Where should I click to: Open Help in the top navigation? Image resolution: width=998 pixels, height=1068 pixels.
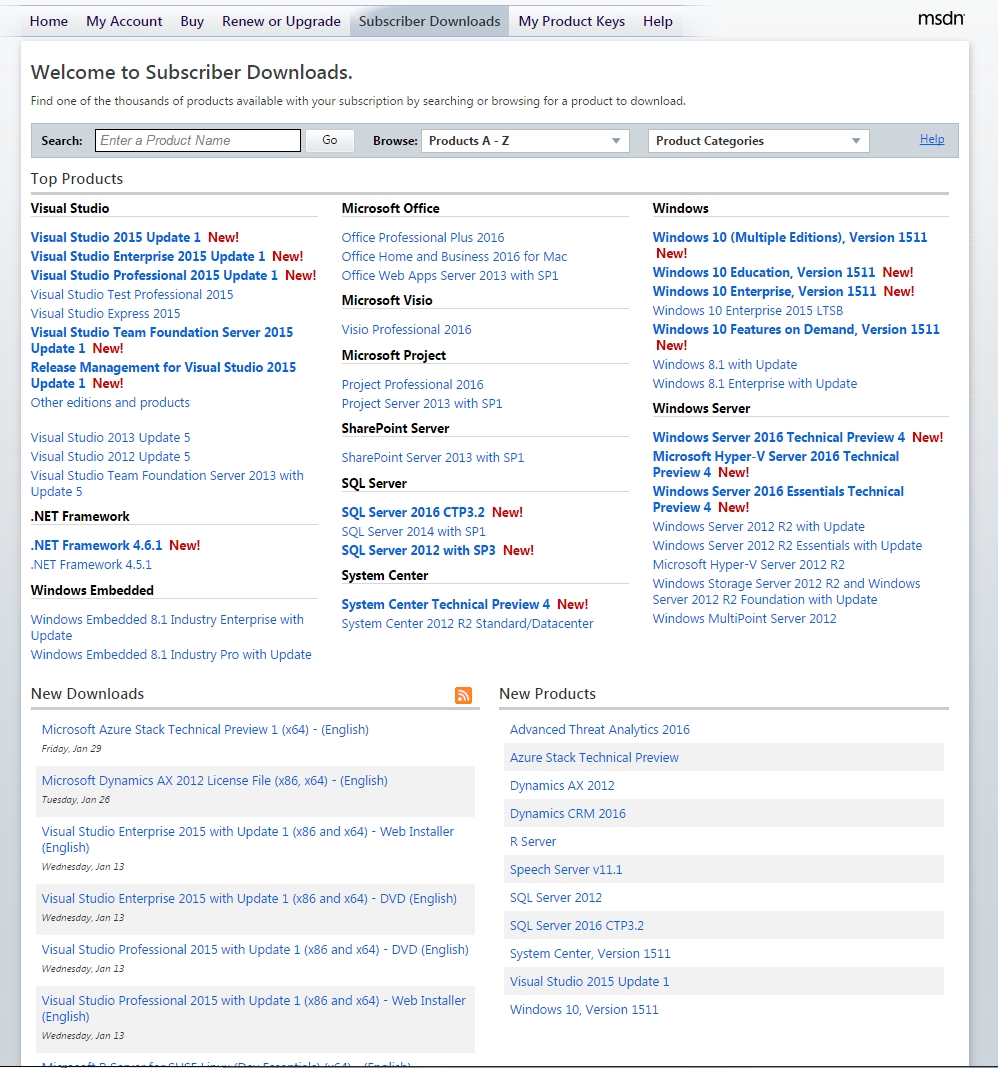pos(657,21)
